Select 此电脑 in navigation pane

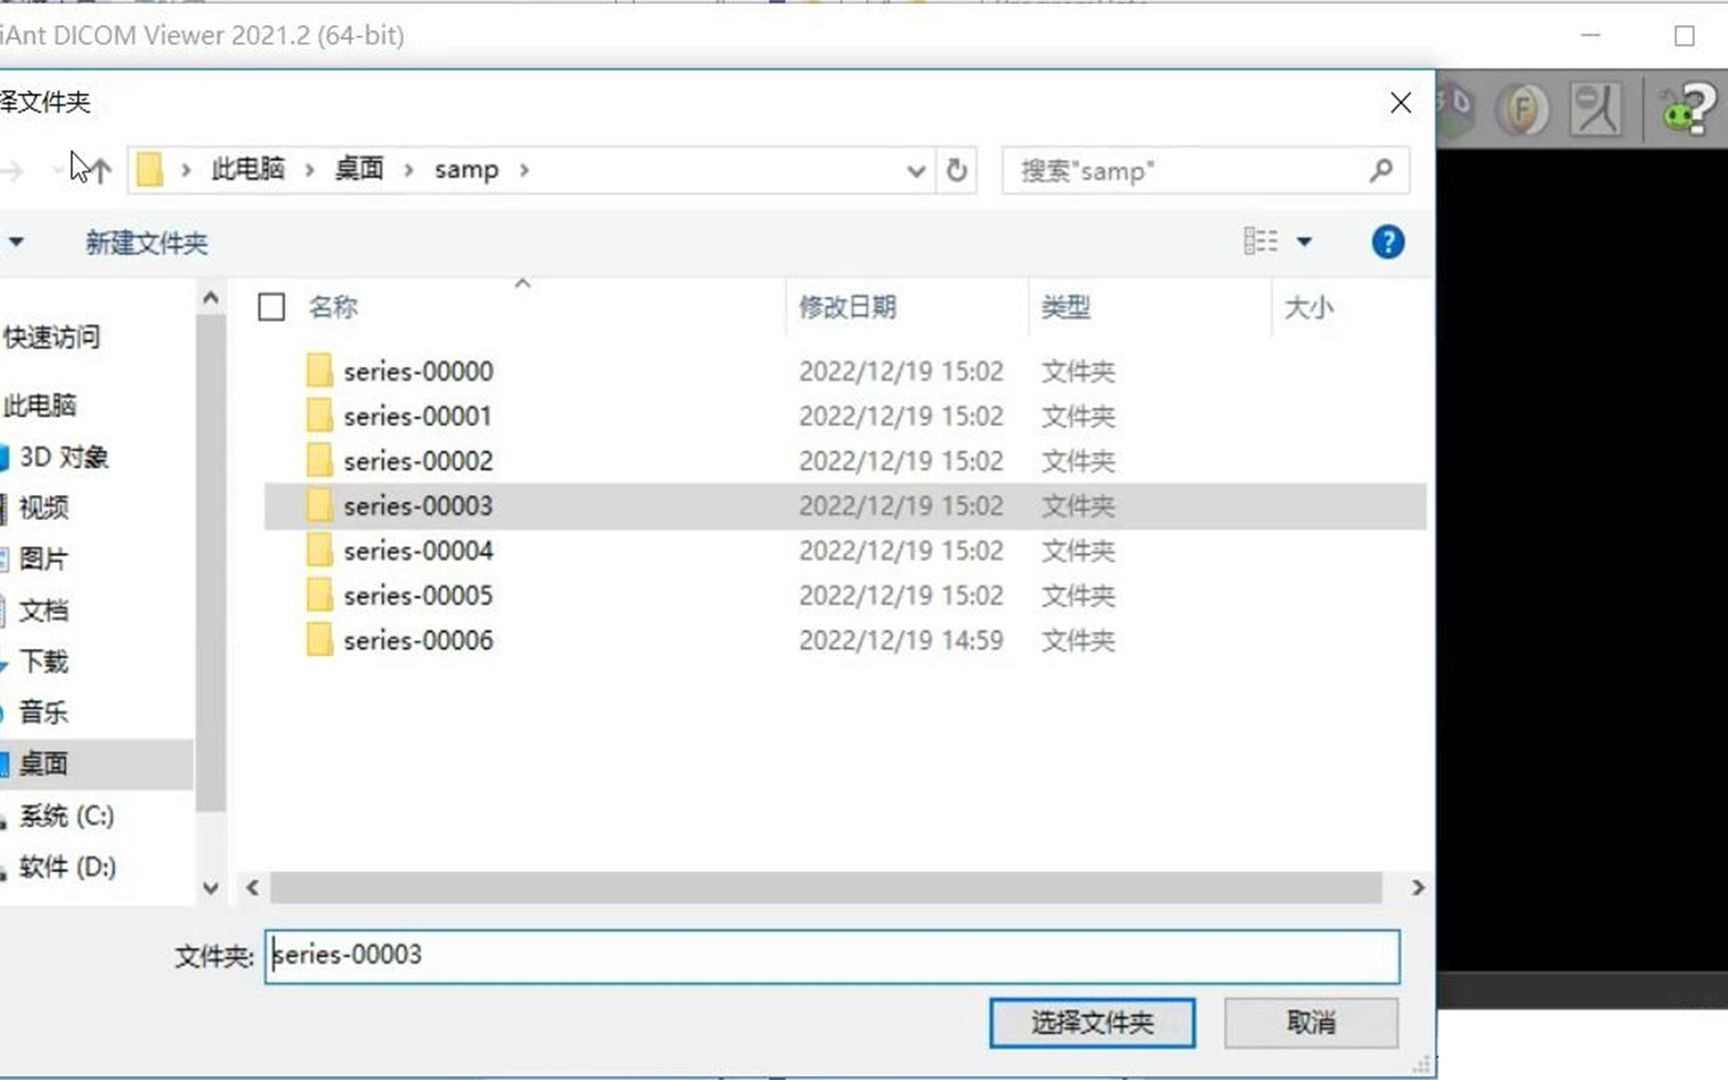pos(40,405)
